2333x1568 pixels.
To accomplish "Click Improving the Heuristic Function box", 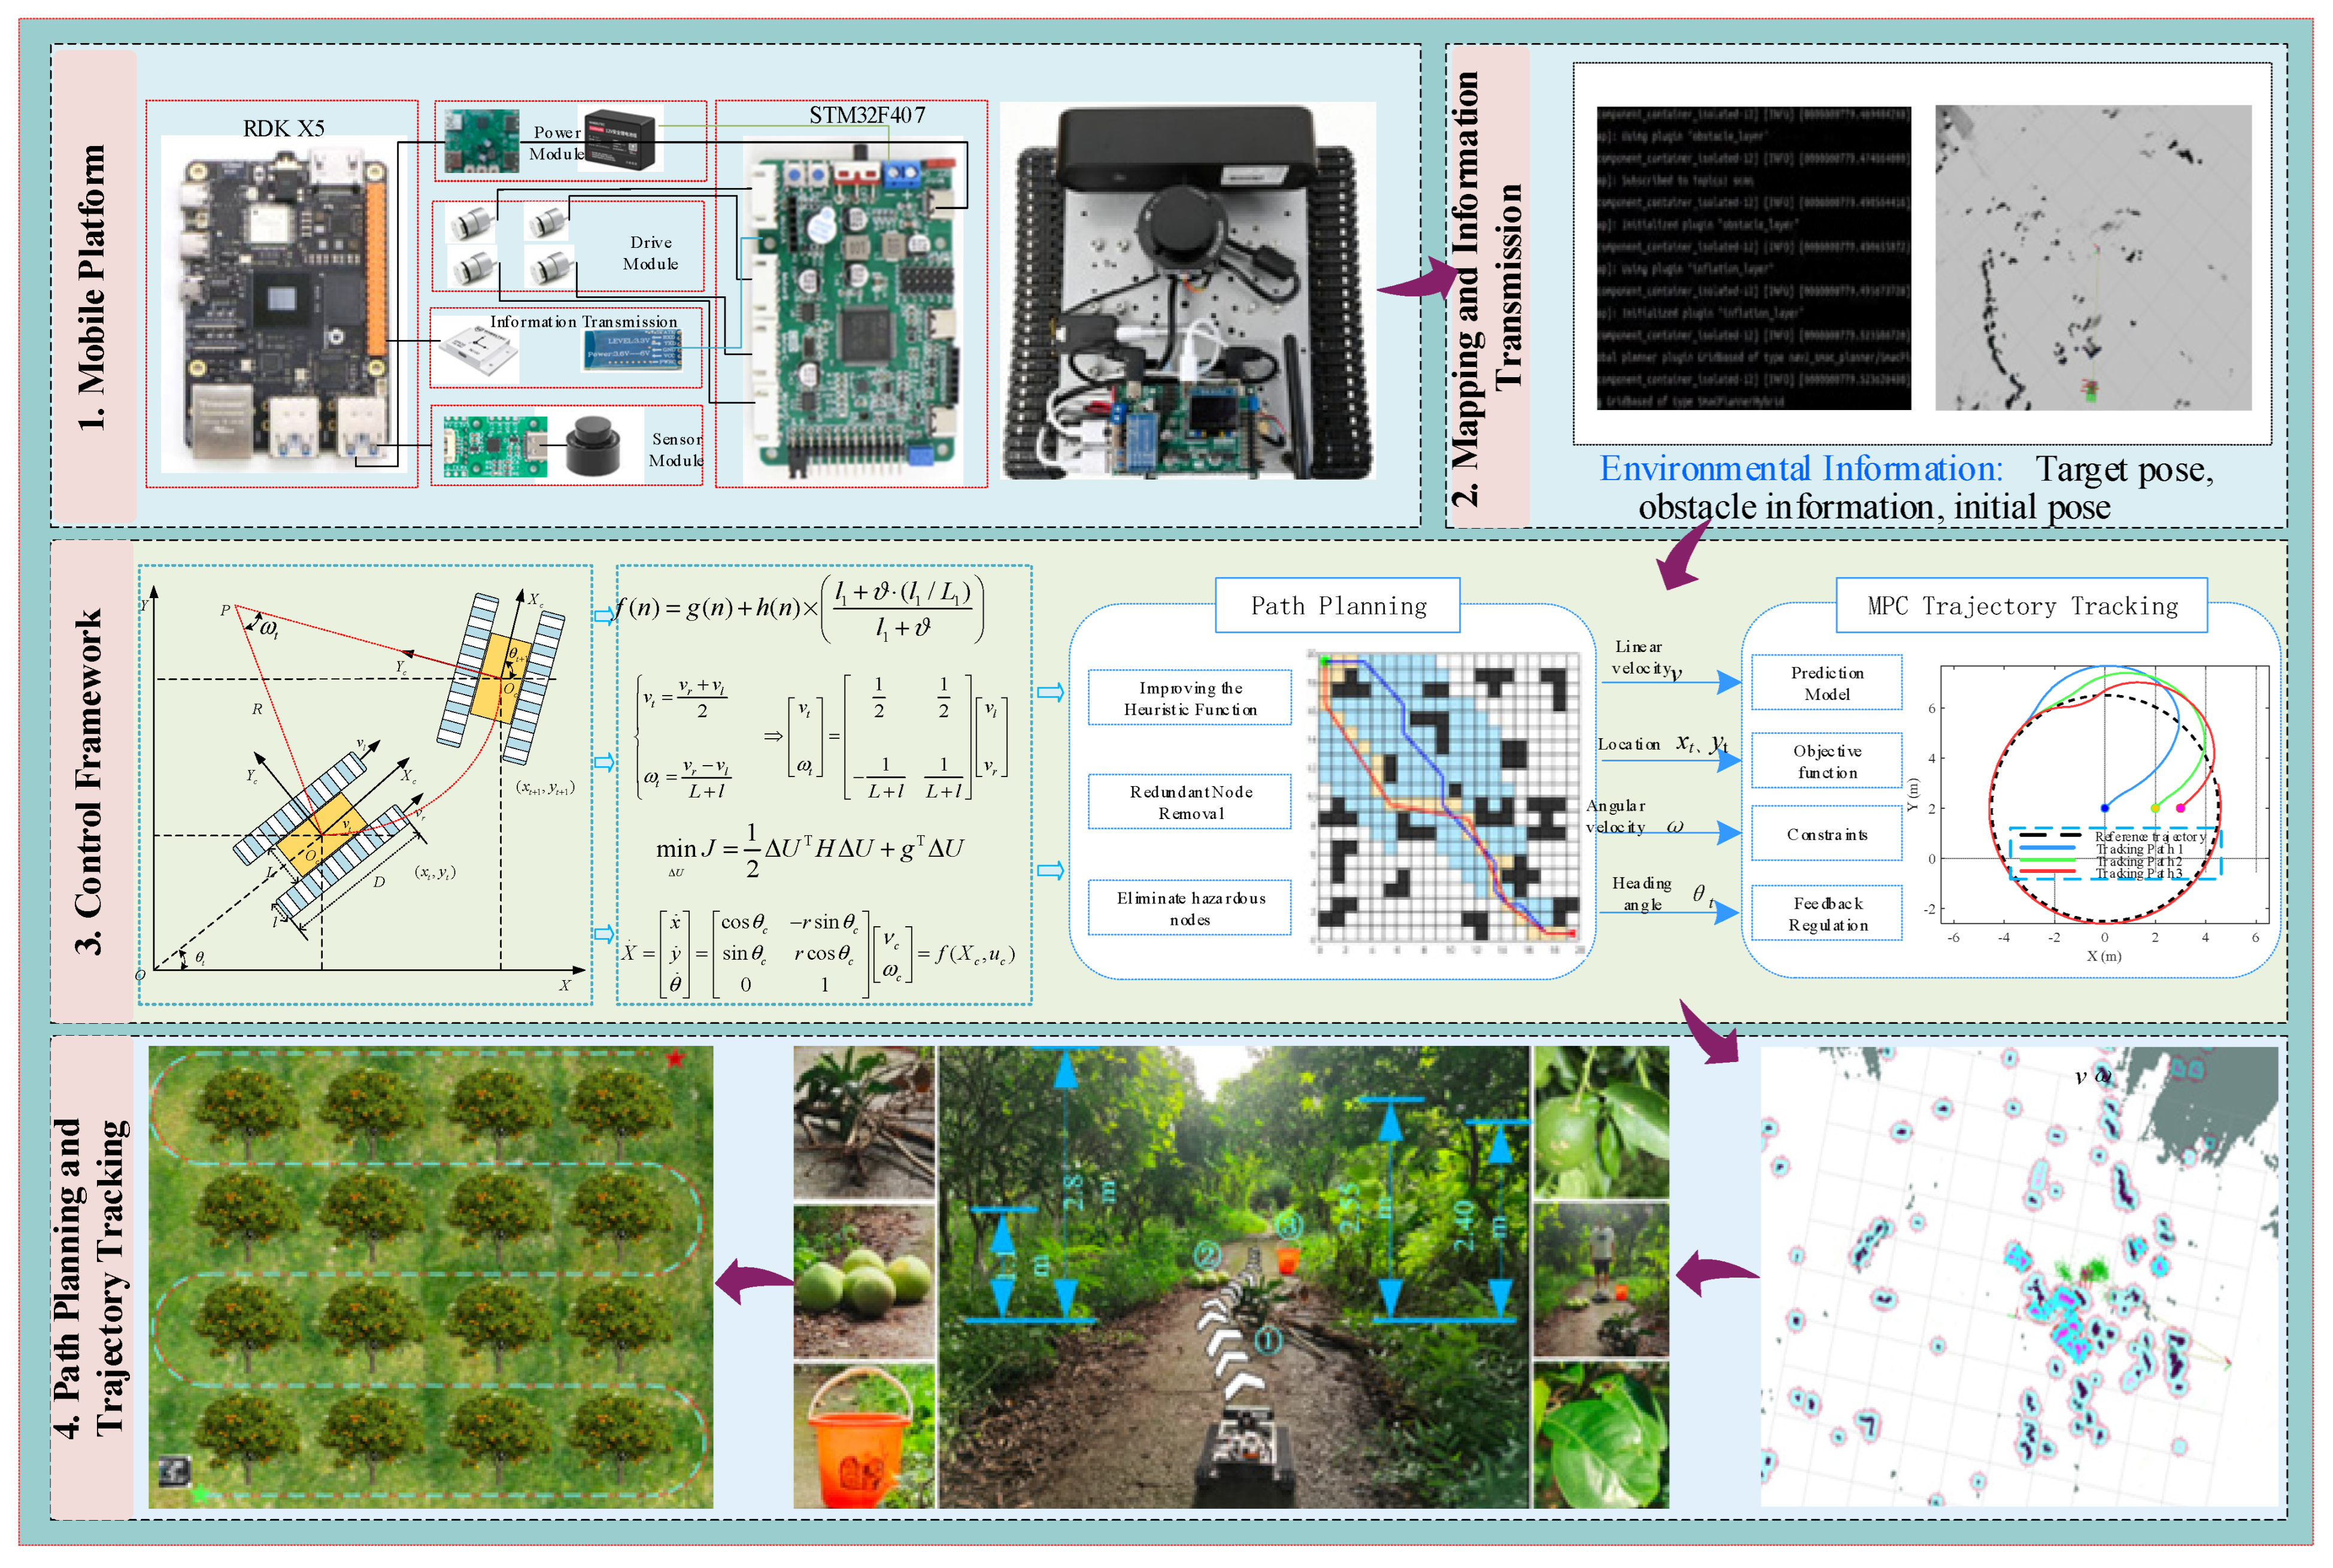I will point(1190,698).
